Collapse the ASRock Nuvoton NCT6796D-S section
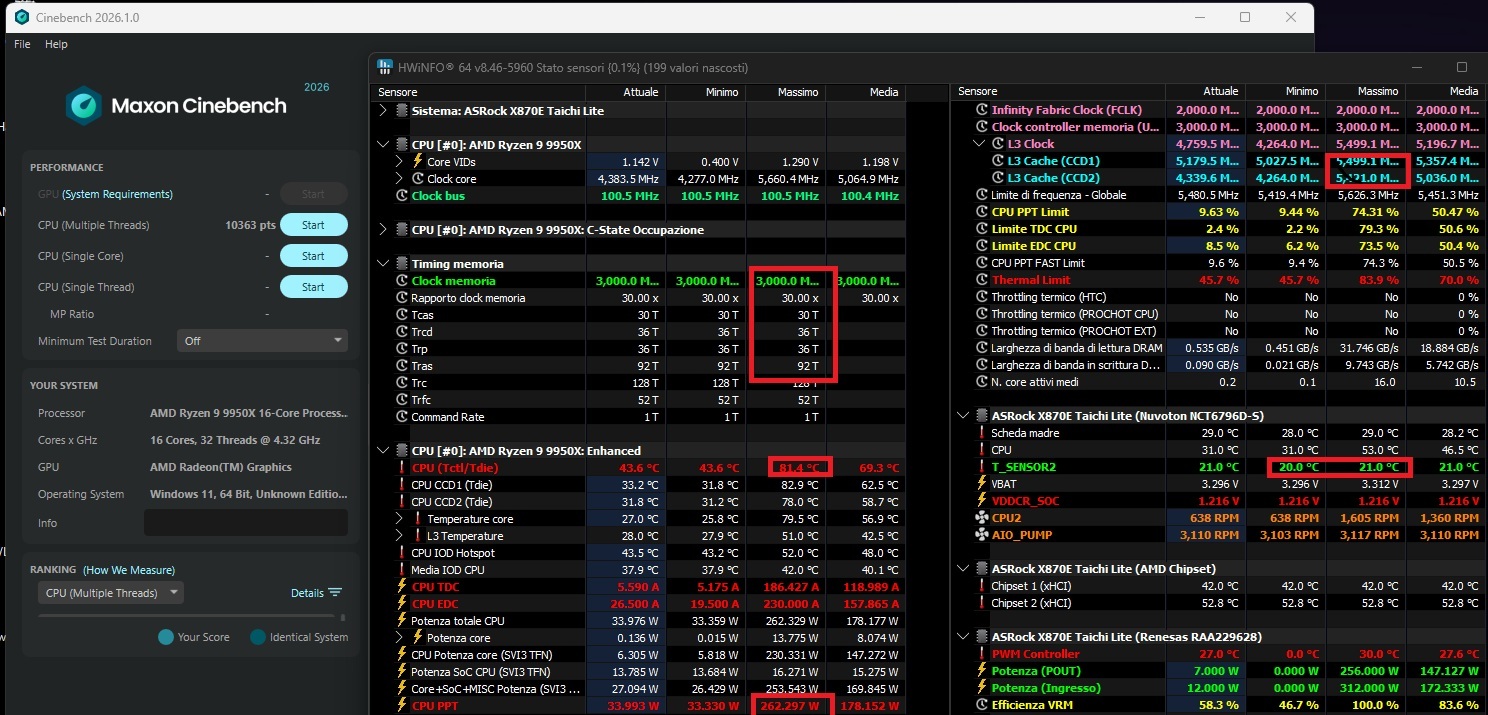 click(x=962, y=415)
